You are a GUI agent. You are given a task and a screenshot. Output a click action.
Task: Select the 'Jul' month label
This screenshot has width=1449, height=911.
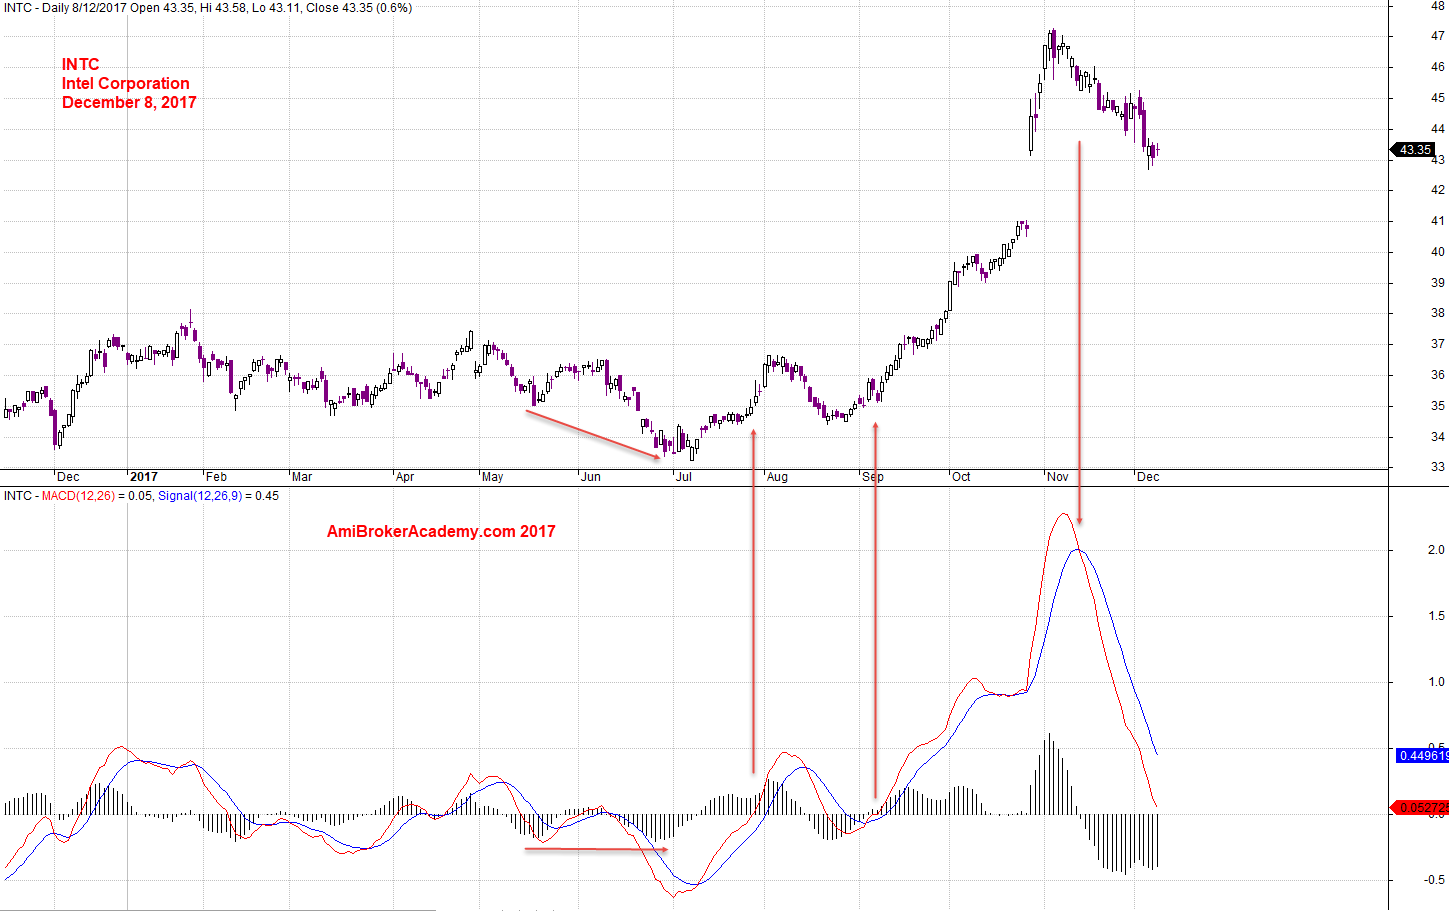coord(684,477)
